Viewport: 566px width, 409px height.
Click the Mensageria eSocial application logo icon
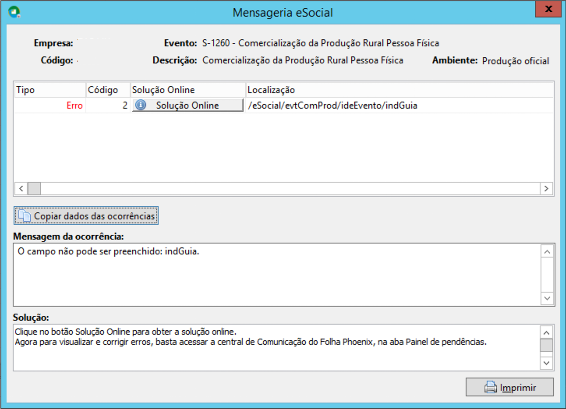pos(14,12)
